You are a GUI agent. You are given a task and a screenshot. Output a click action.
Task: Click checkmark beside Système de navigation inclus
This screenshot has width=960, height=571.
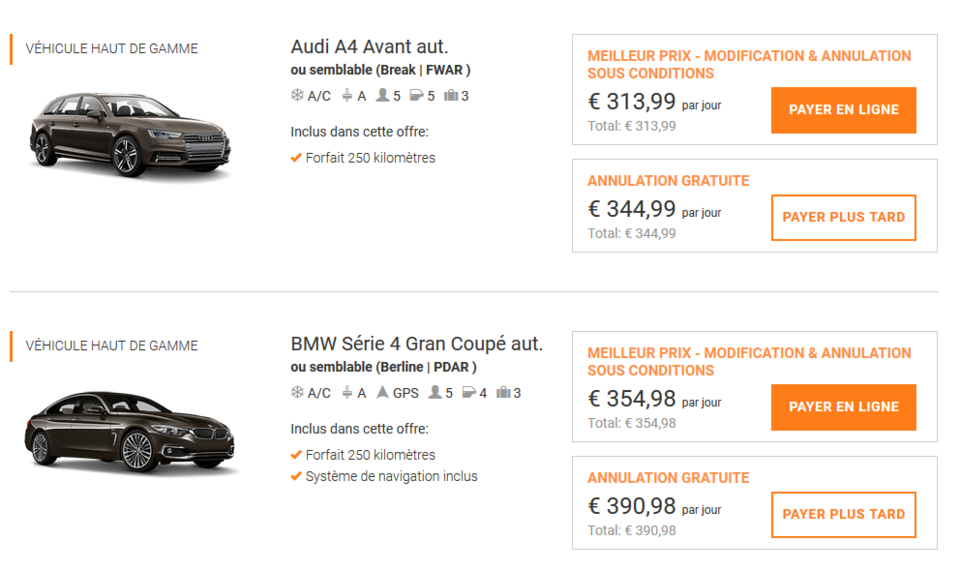tap(296, 477)
